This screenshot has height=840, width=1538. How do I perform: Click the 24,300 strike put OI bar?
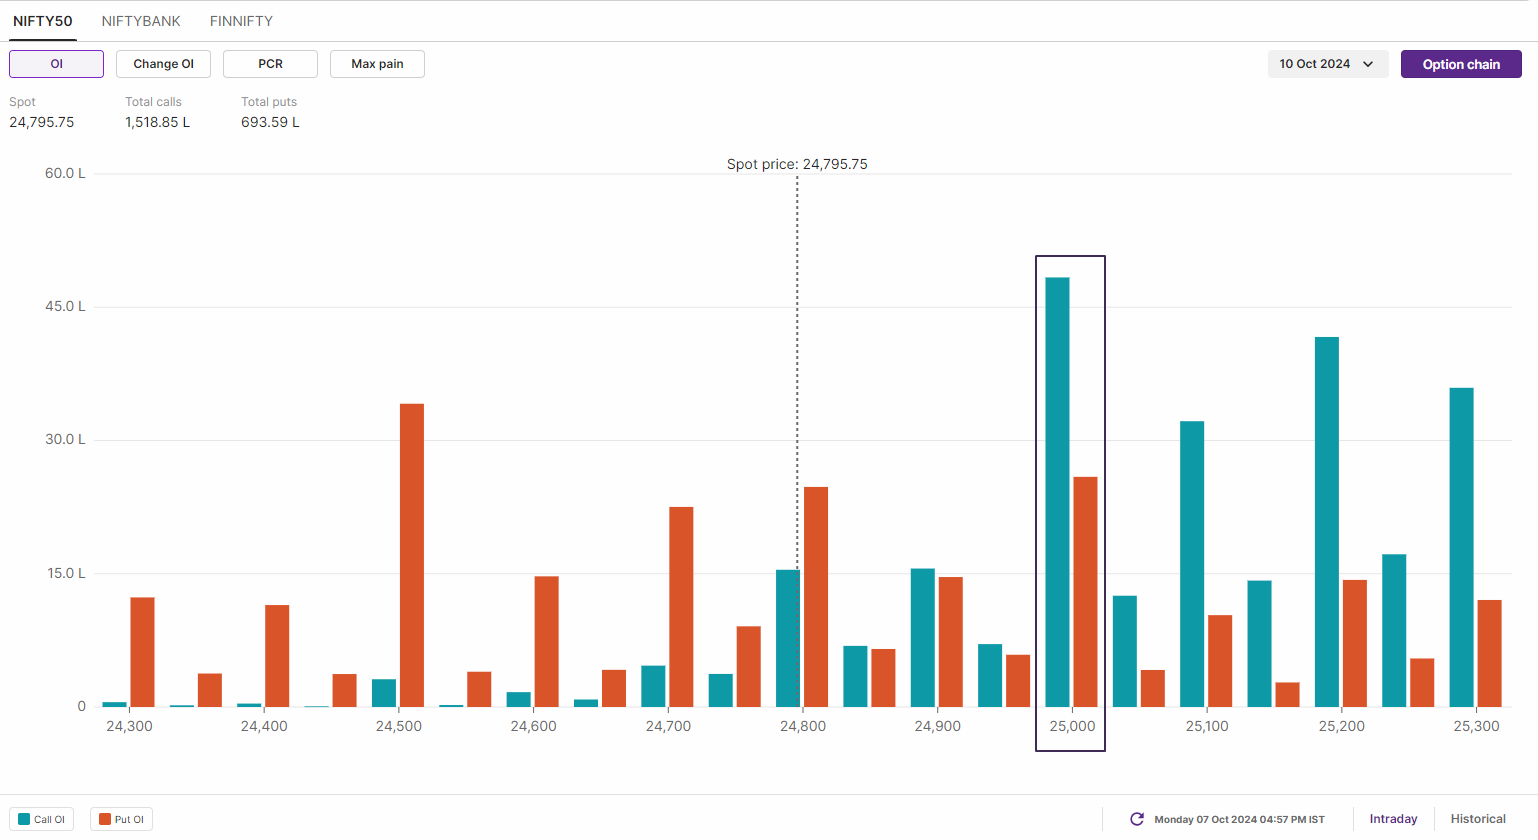tap(143, 652)
